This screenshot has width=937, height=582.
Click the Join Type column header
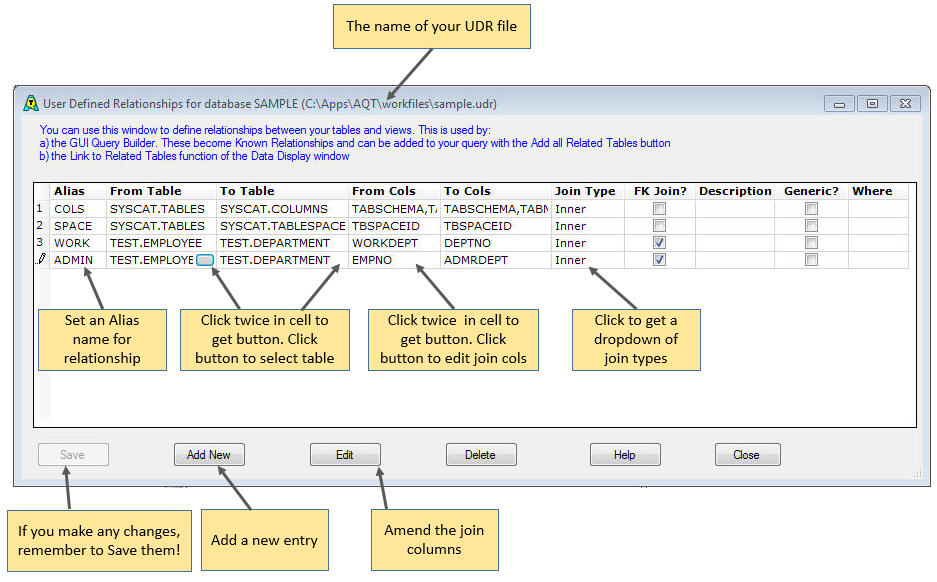(x=588, y=191)
